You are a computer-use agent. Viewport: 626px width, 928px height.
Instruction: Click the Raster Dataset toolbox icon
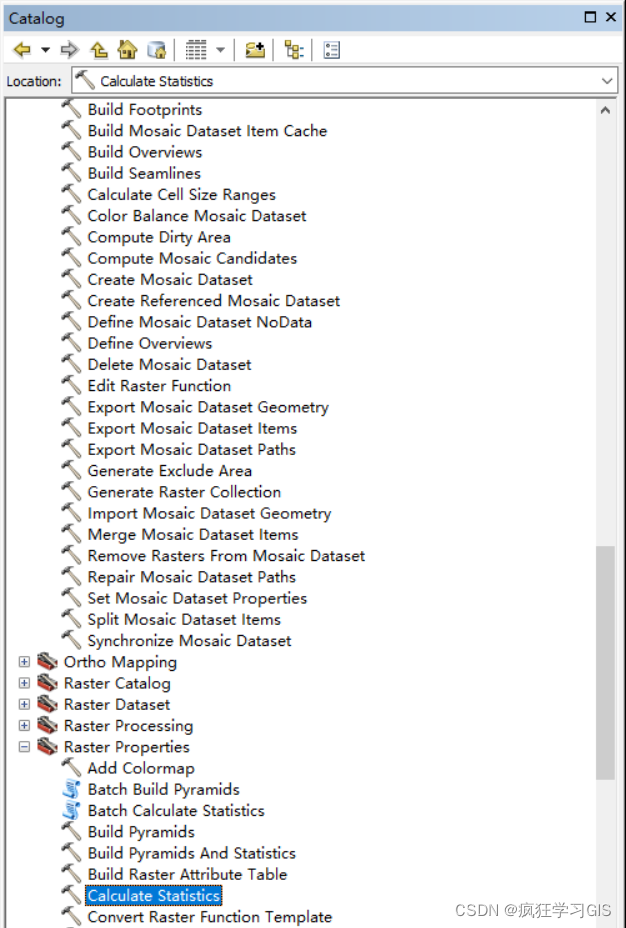pyautogui.click(x=47, y=704)
